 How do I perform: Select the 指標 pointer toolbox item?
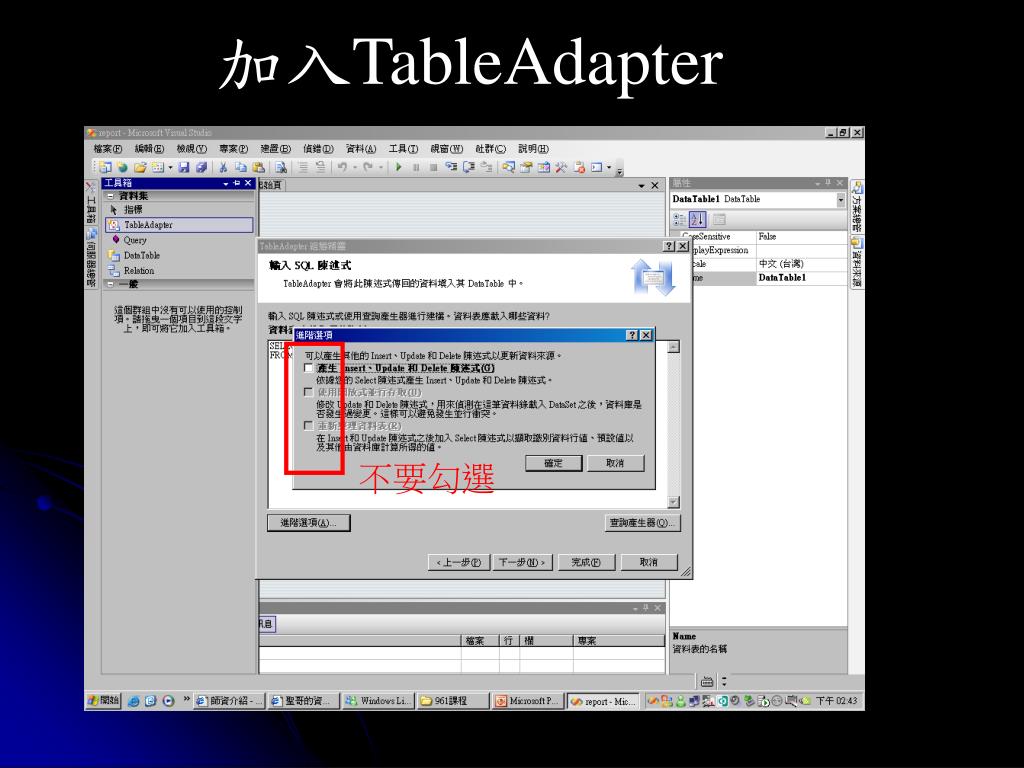(179, 210)
